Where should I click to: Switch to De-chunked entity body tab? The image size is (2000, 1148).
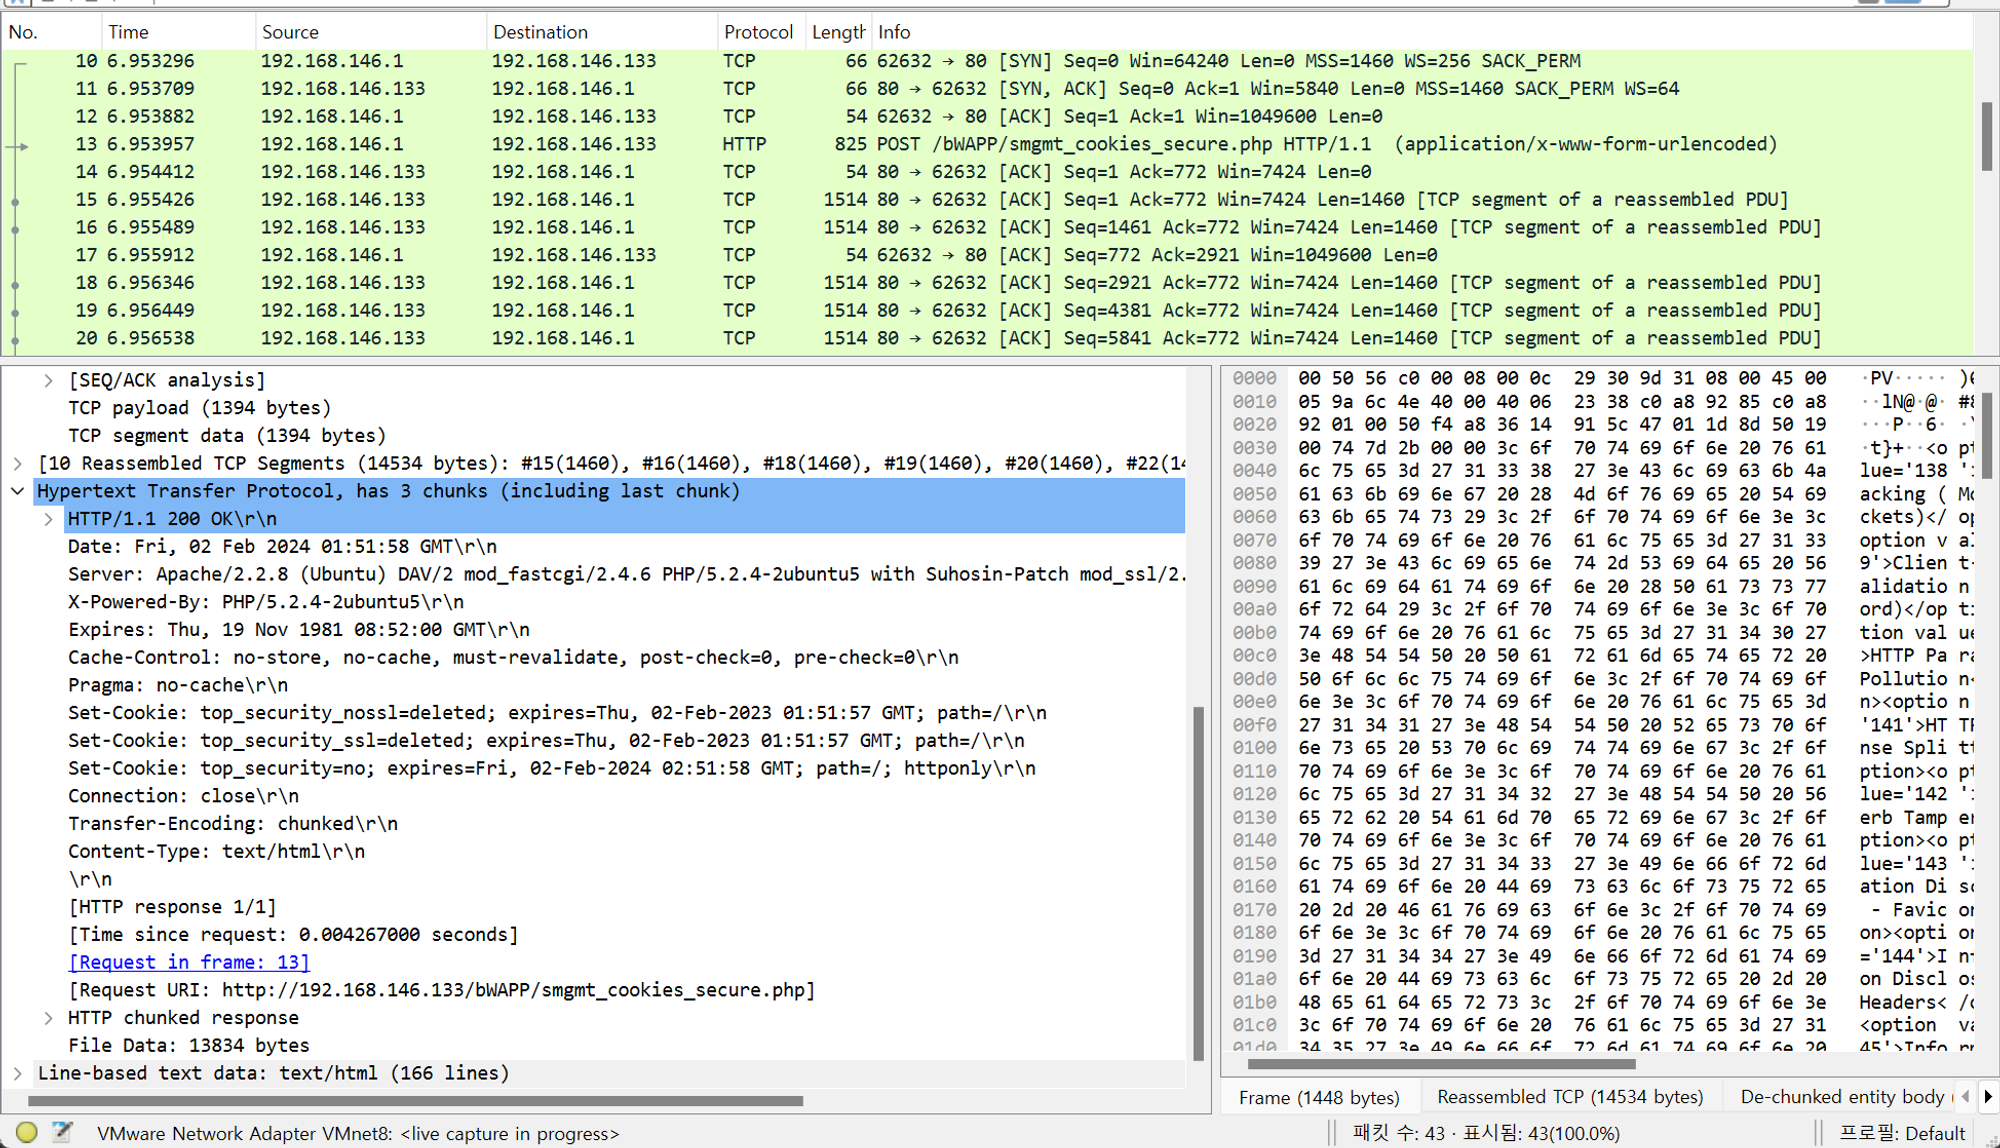(x=1842, y=1097)
